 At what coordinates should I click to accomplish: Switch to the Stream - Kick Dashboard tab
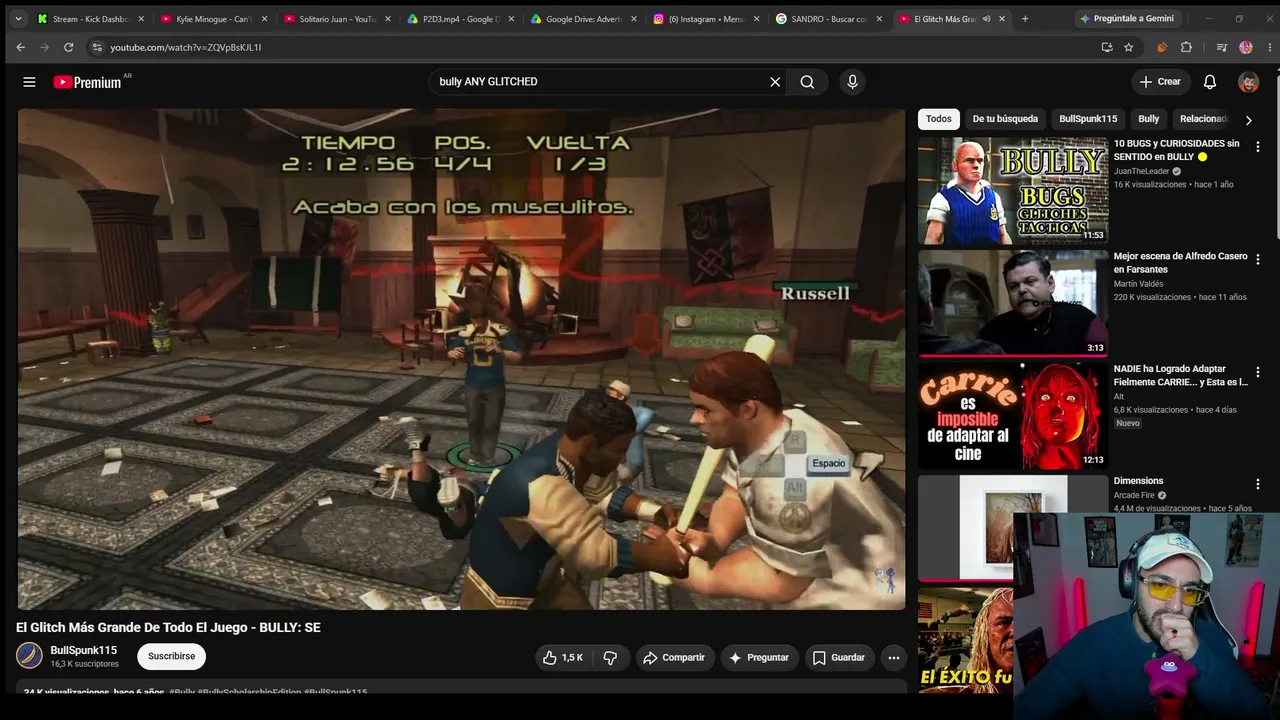click(90, 19)
